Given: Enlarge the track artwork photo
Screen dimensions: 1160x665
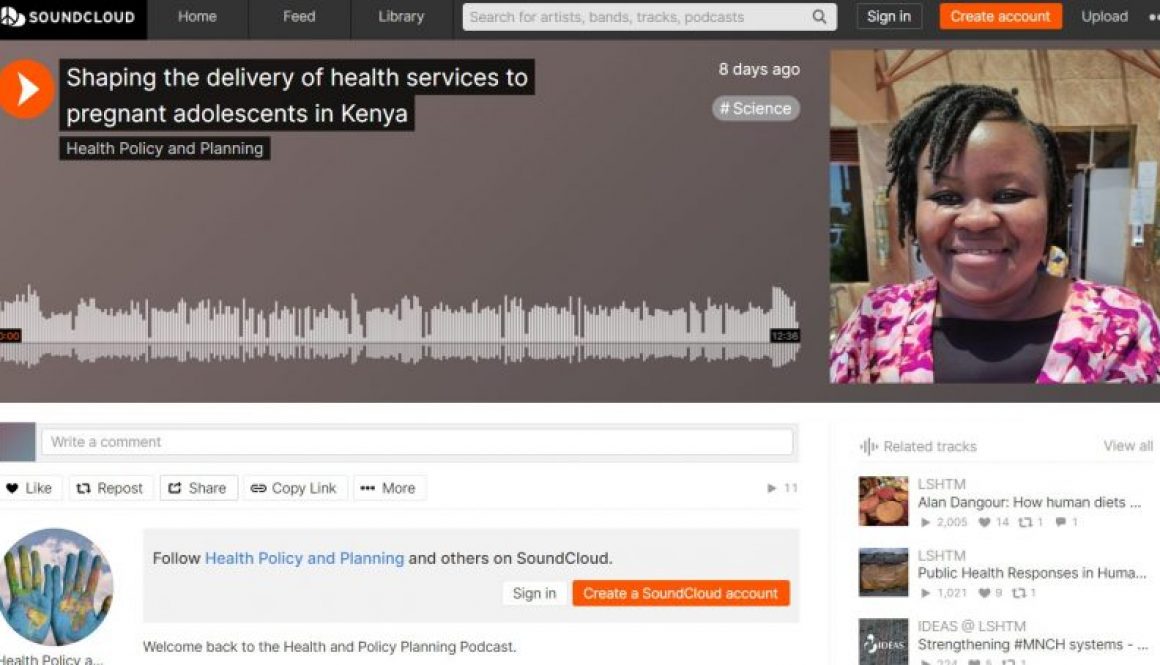Looking at the screenshot, I should (994, 217).
